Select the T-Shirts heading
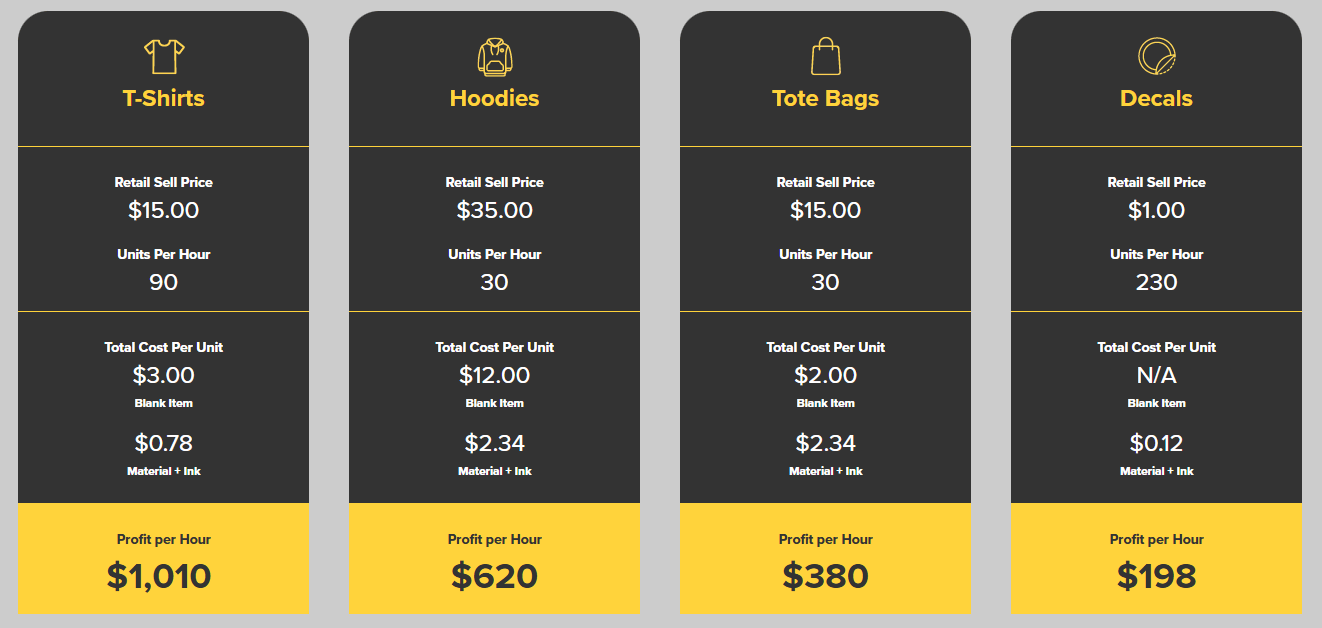1322x628 pixels. pyautogui.click(x=164, y=98)
